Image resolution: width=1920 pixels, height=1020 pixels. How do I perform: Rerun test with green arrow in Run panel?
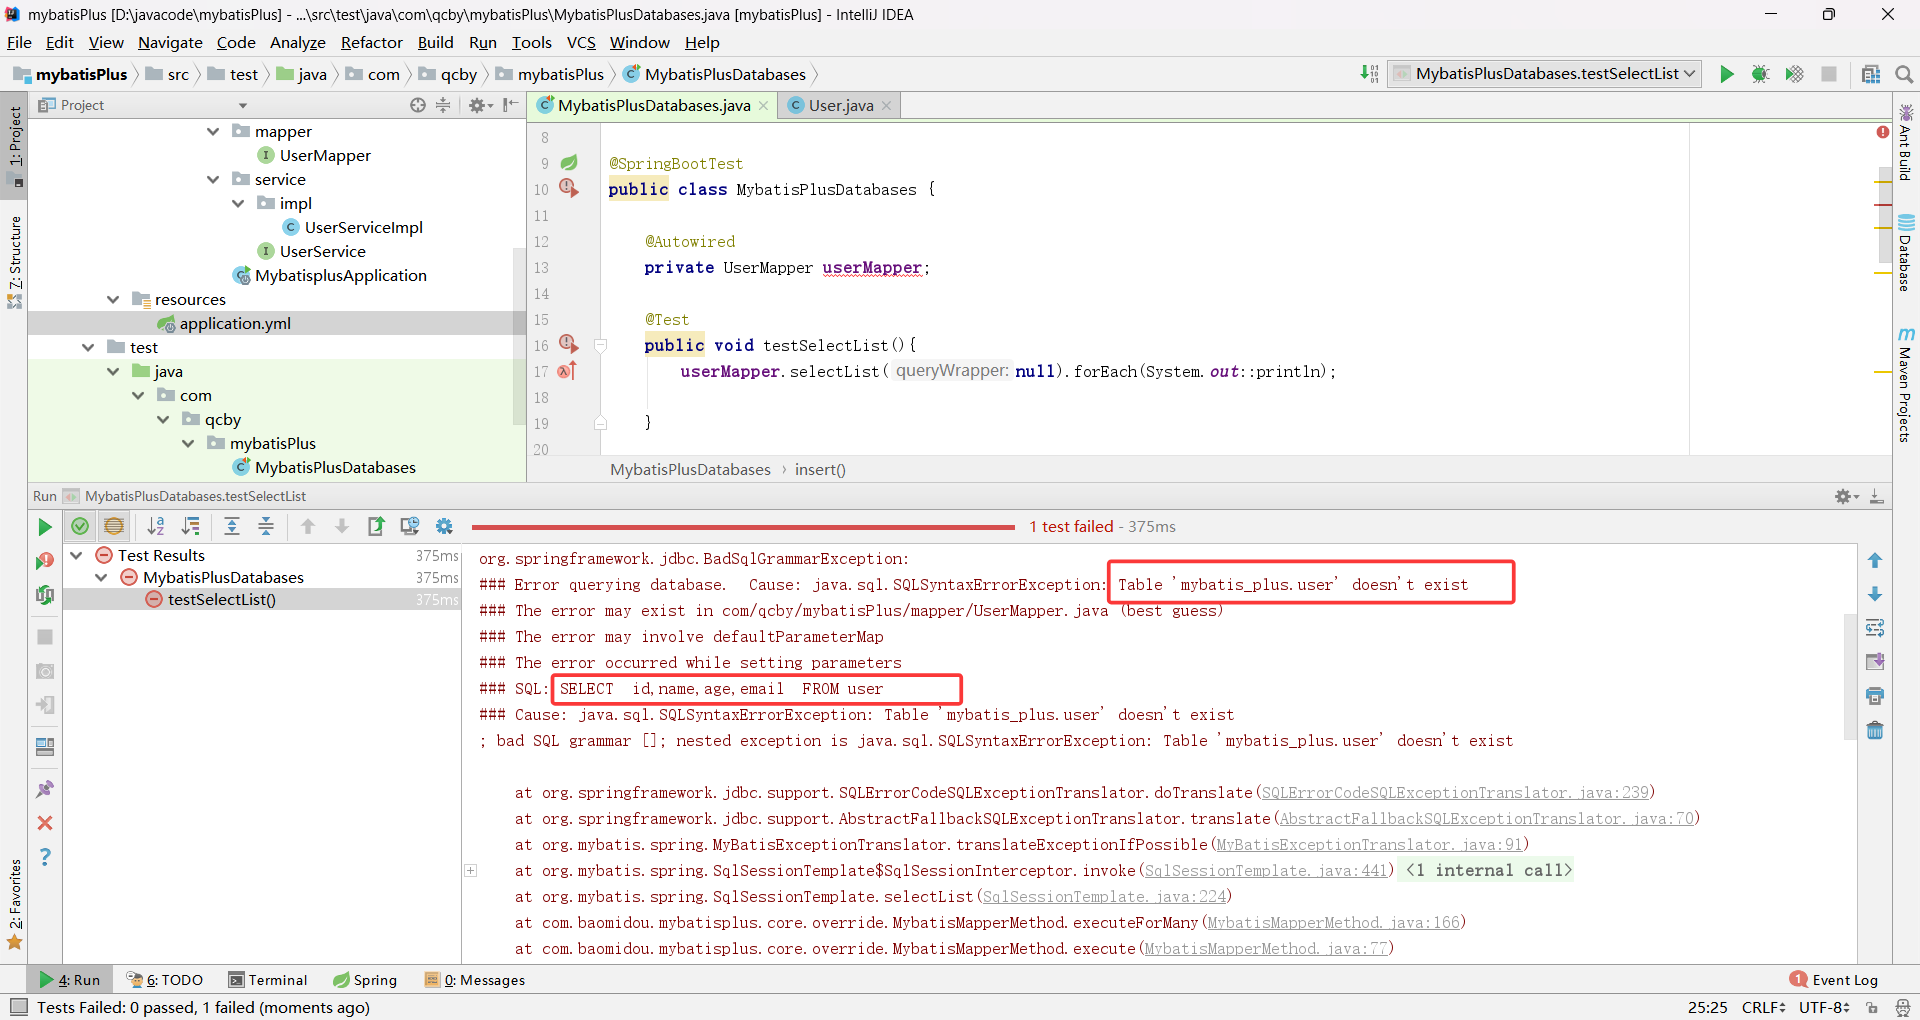tap(45, 526)
